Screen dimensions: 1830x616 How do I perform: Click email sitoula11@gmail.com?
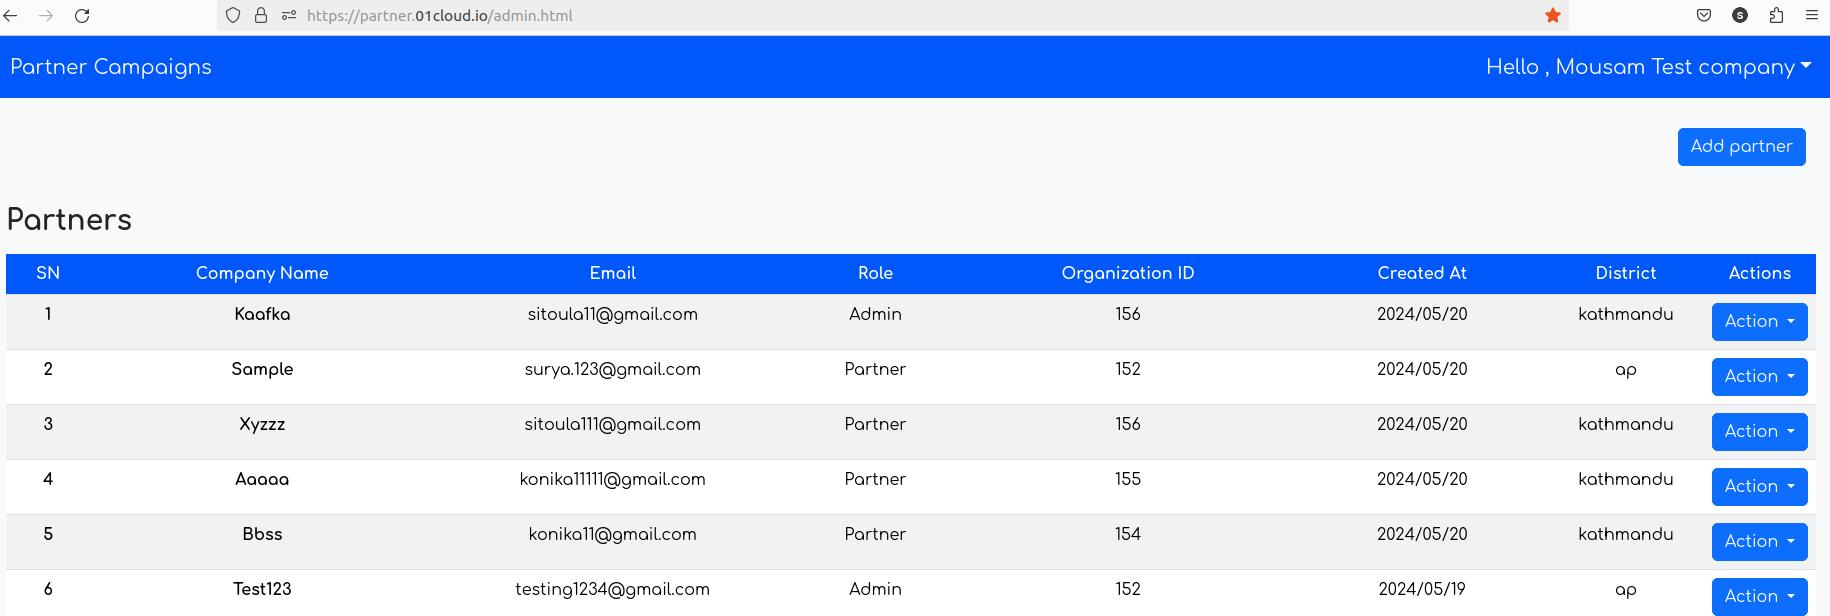point(613,314)
